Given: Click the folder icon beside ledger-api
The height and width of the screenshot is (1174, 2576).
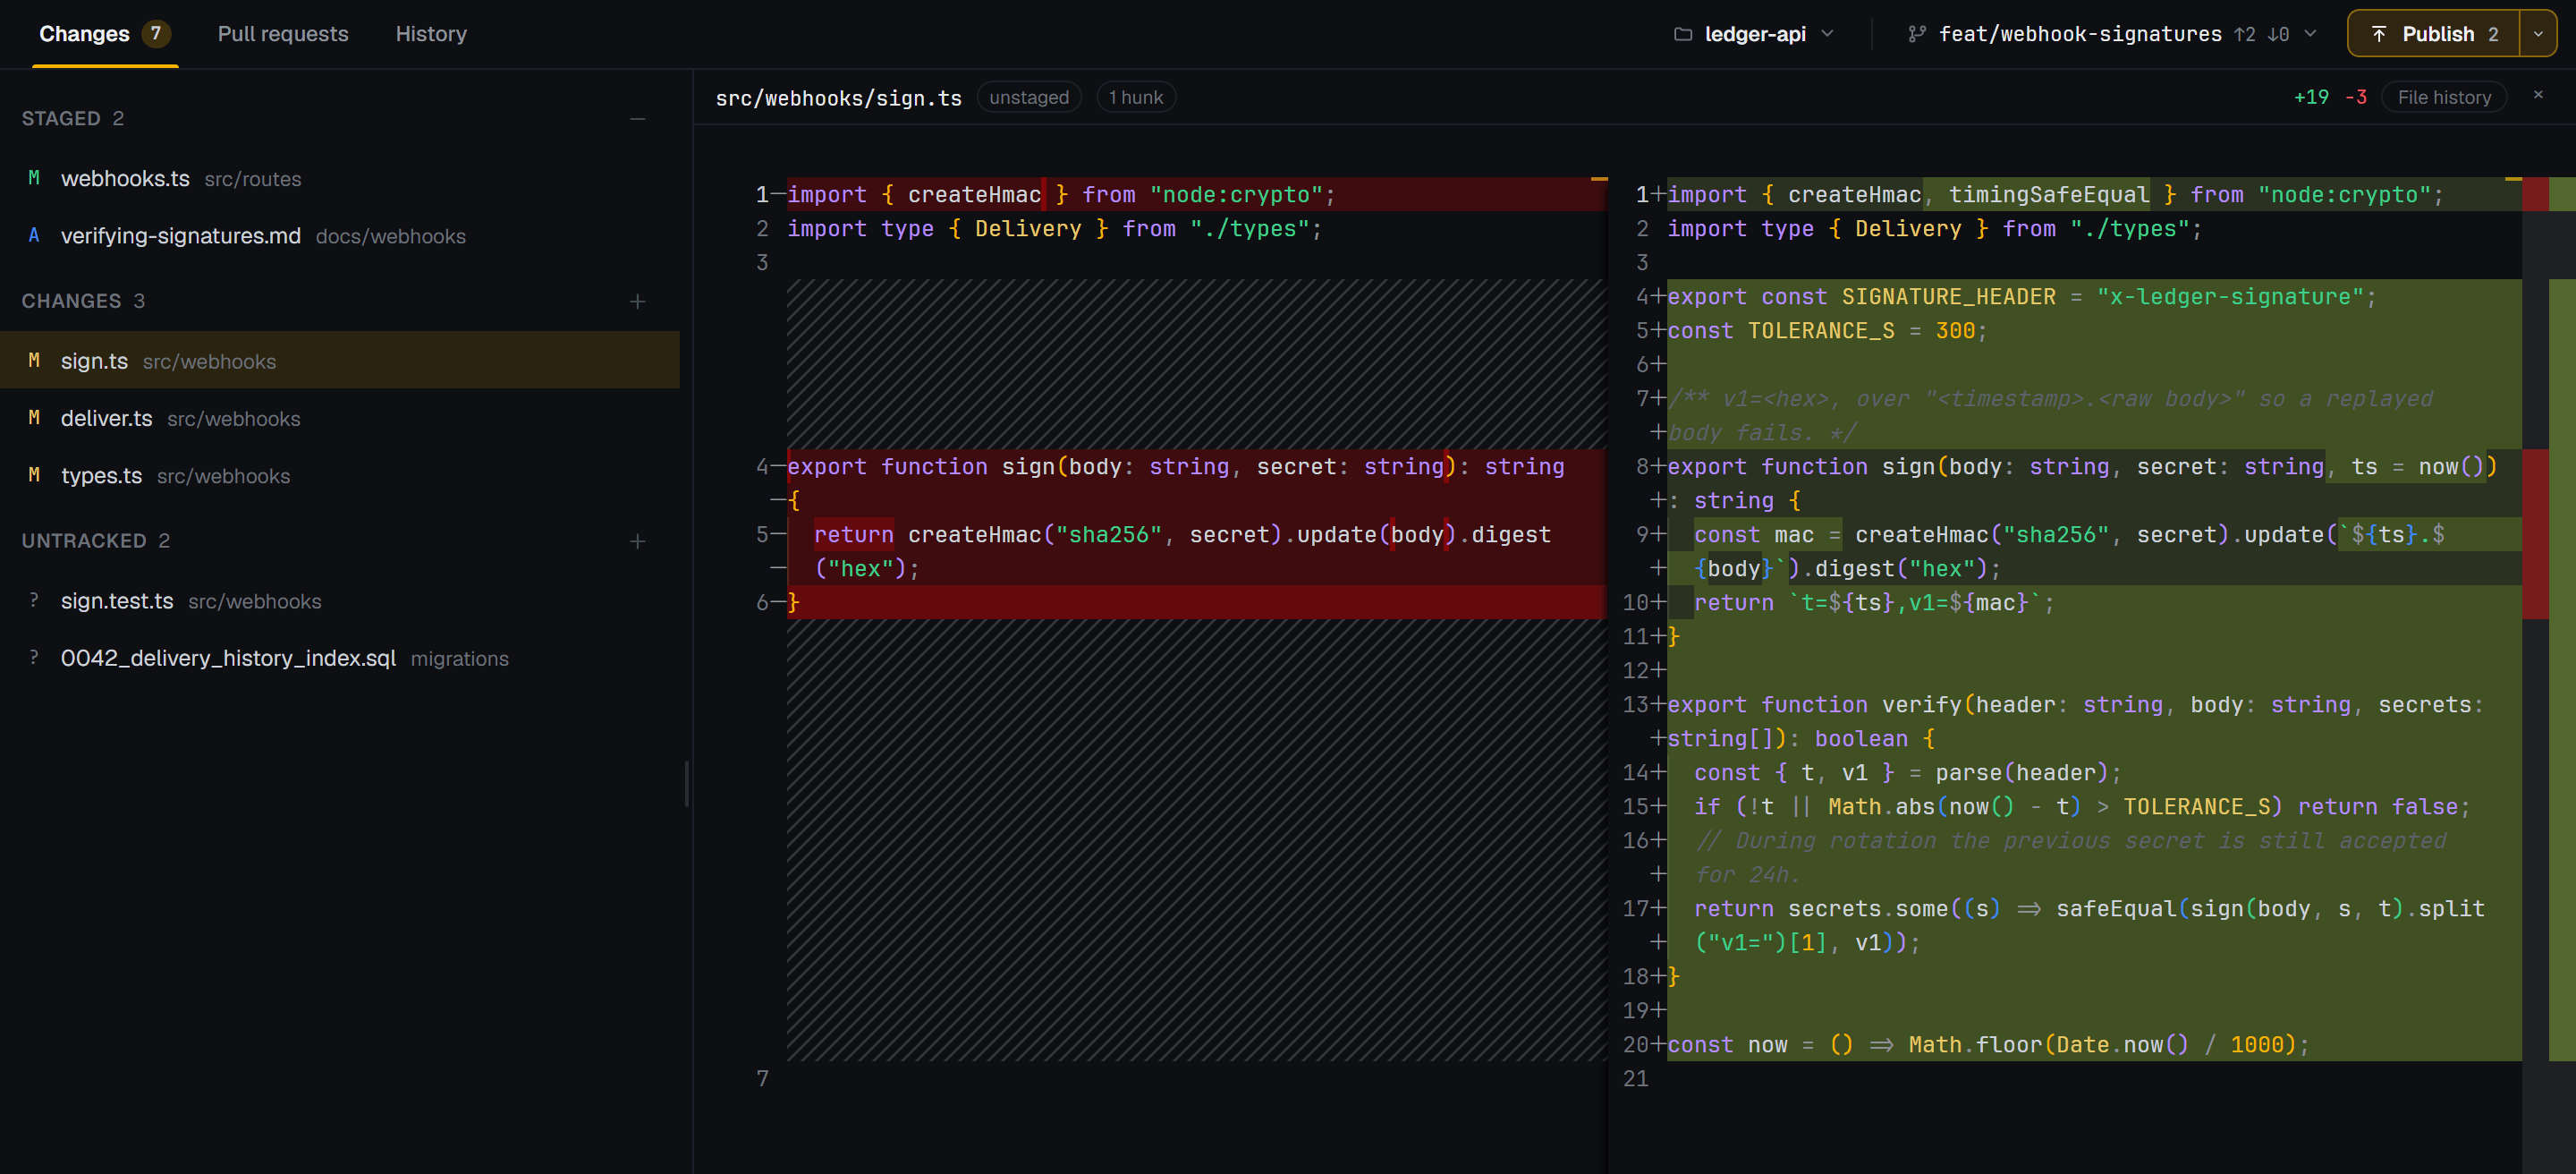Looking at the screenshot, I should [1683, 34].
